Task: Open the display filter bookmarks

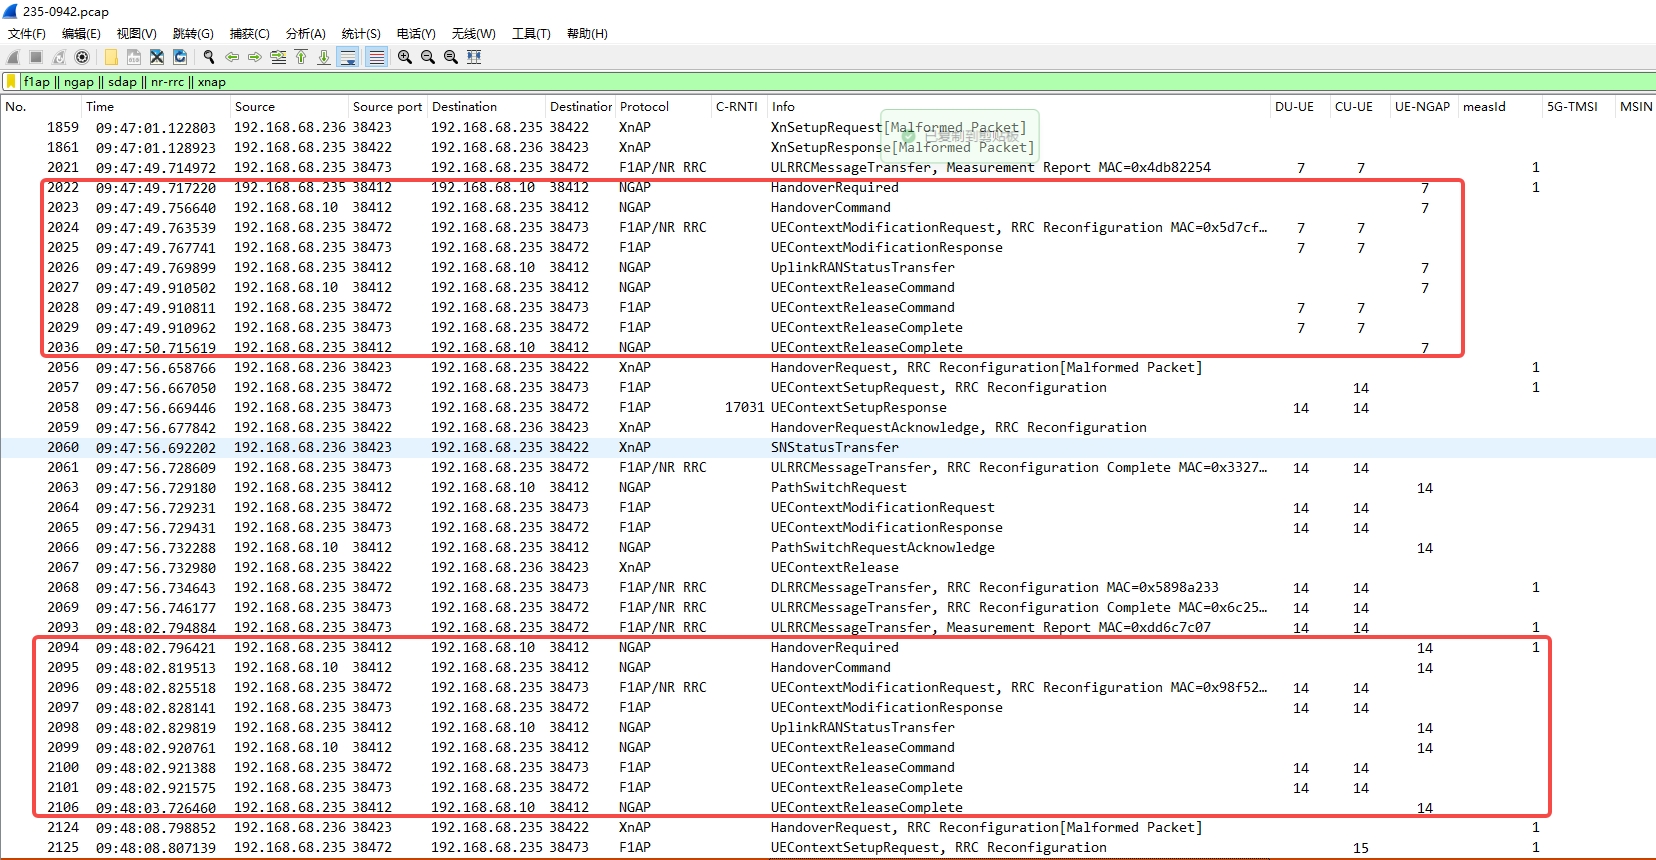Action: (11, 82)
